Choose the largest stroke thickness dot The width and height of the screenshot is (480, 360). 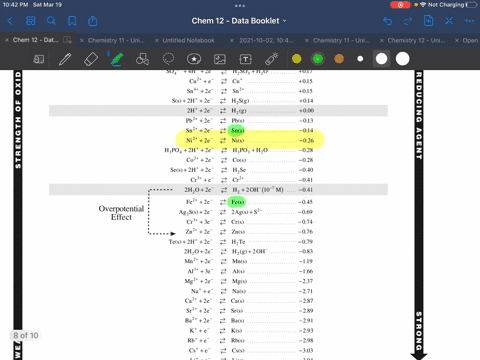402,59
